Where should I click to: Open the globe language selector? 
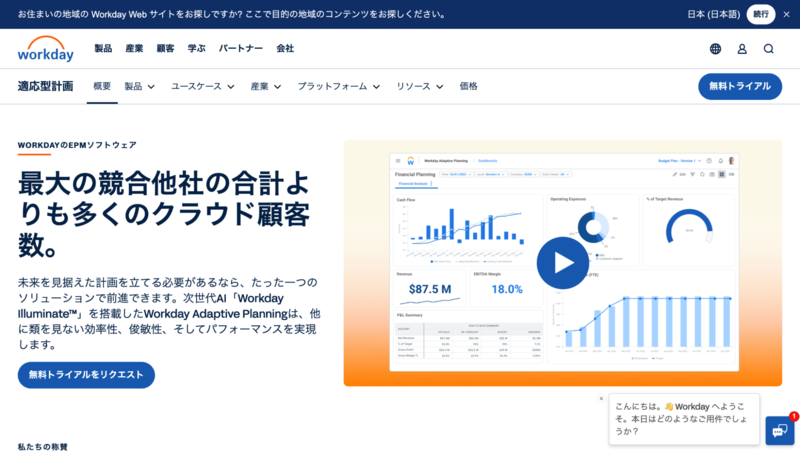pyautogui.click(x=715, y=48)
